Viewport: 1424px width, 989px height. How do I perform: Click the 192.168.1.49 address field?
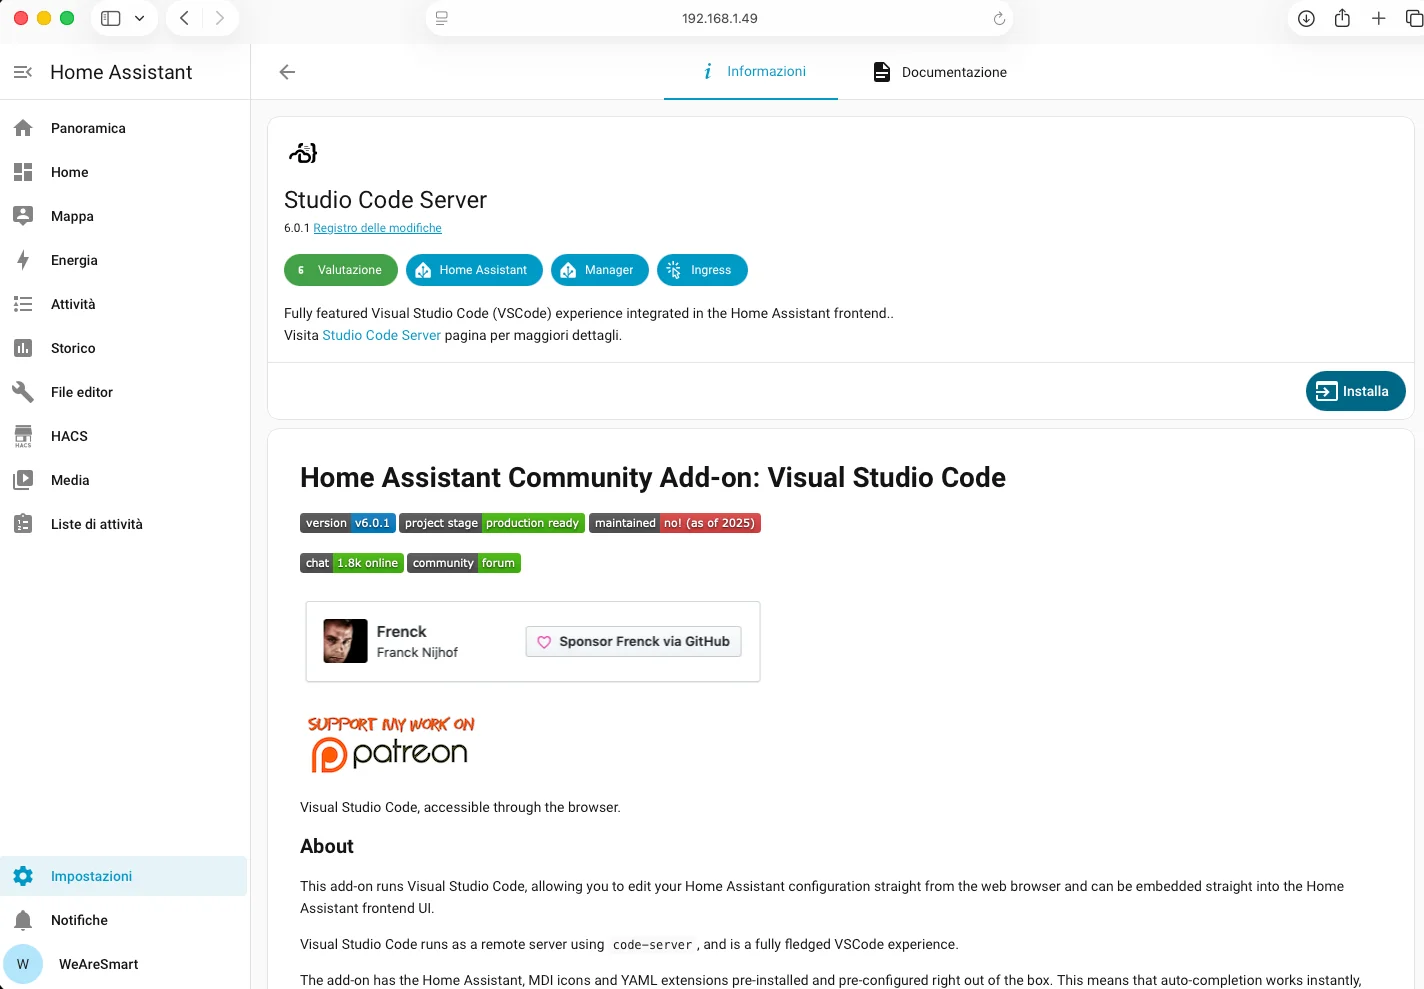[x=719, y=18]
